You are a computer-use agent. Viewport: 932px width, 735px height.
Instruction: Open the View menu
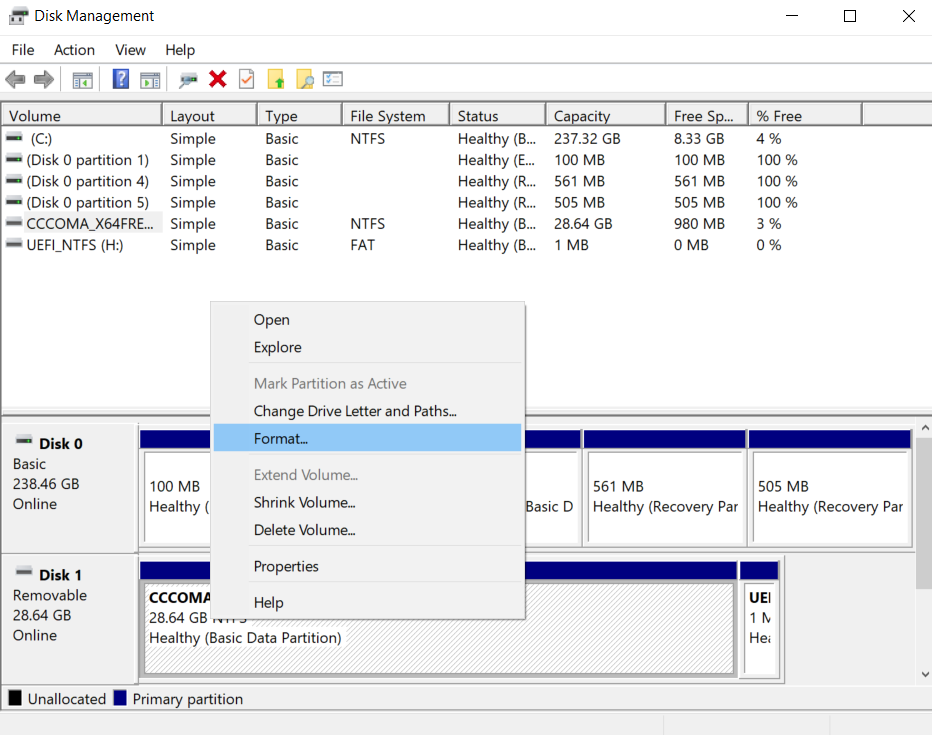[x=130, y=50]
